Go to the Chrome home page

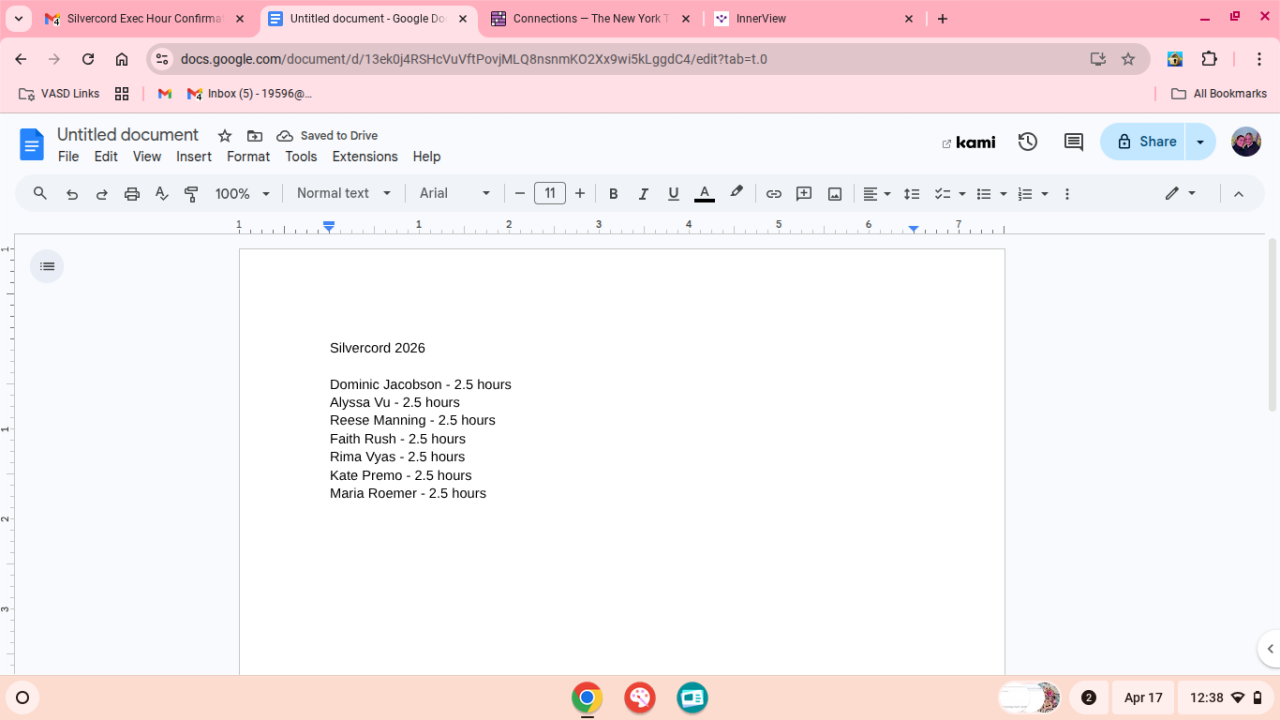(x=122, y=59)
